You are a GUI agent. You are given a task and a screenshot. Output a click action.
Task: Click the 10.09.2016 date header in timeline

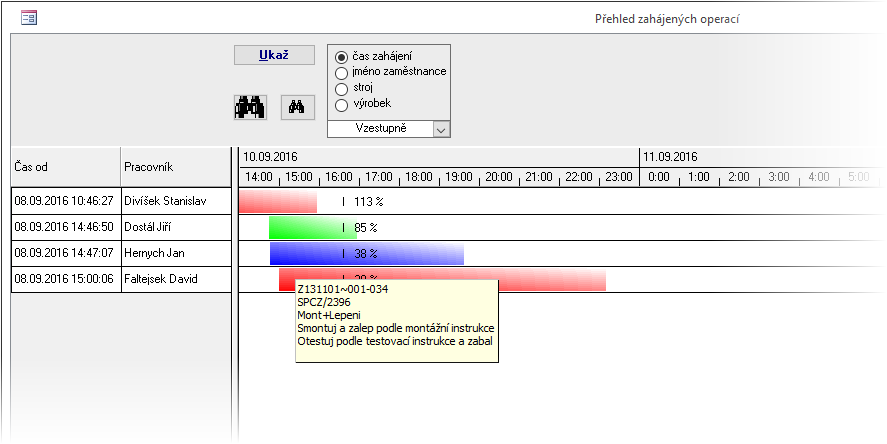[271, 157]
